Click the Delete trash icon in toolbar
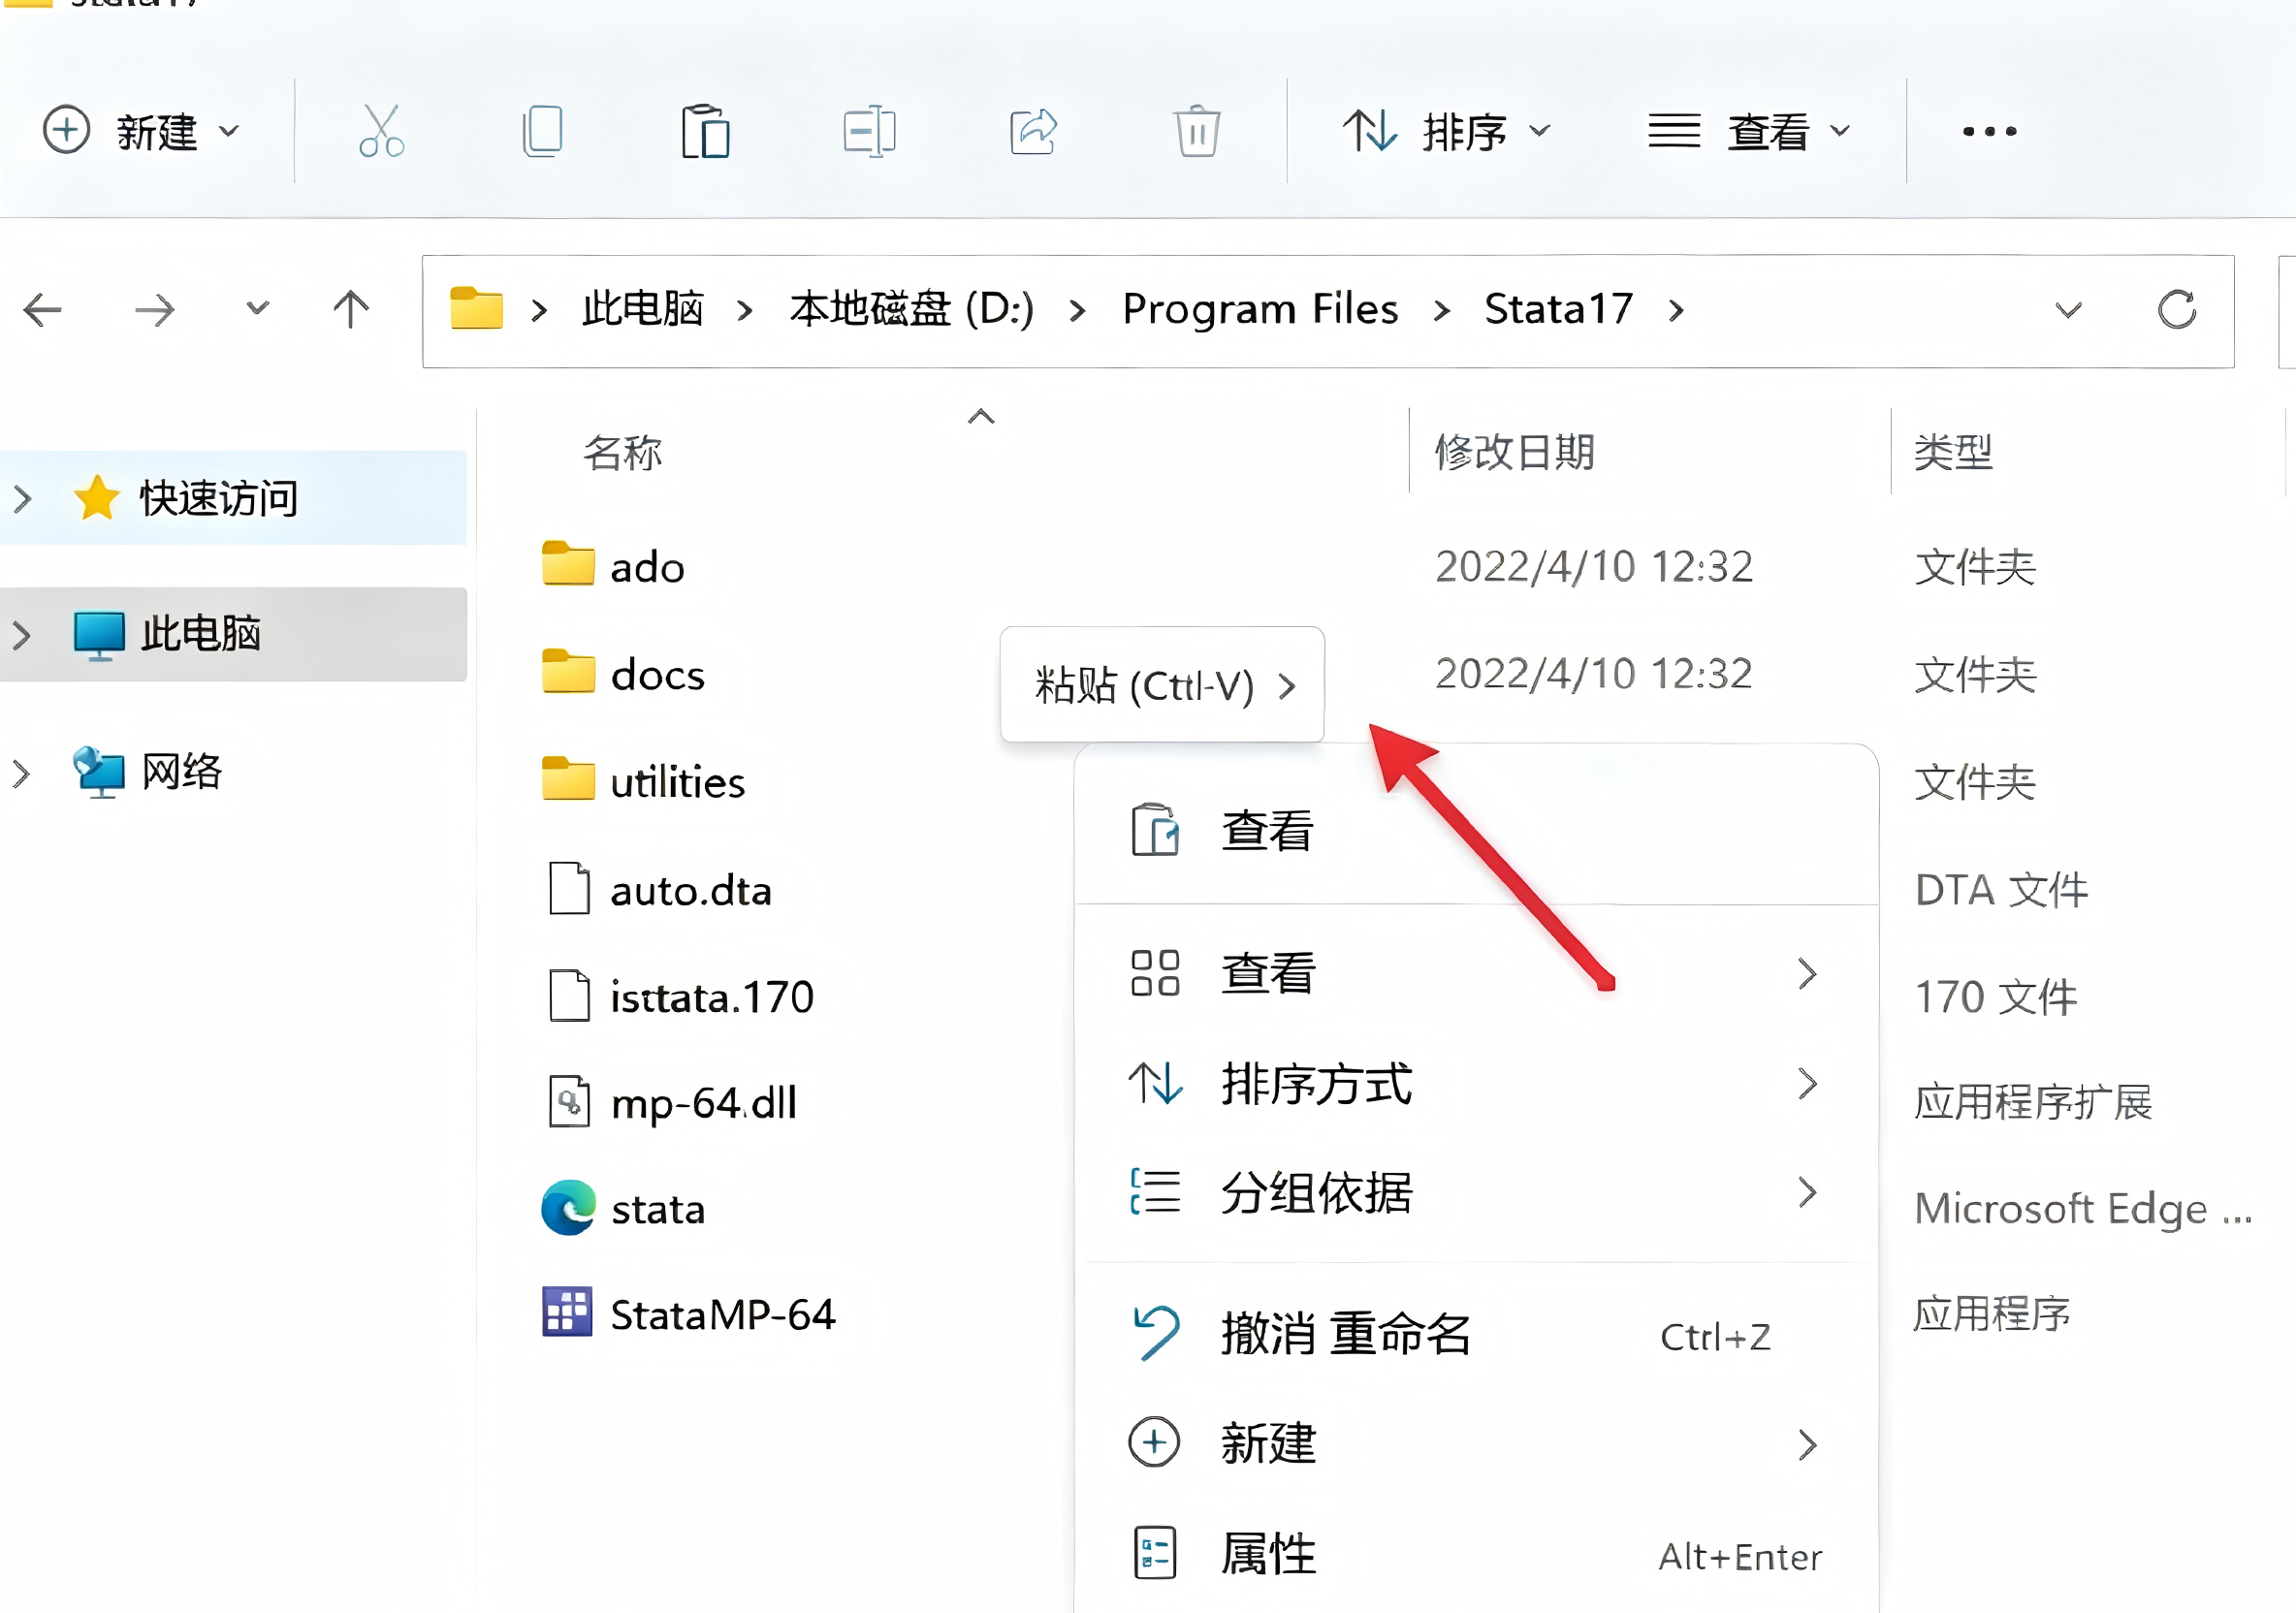The image size is (2296, 1613). tap(1197, 131)
